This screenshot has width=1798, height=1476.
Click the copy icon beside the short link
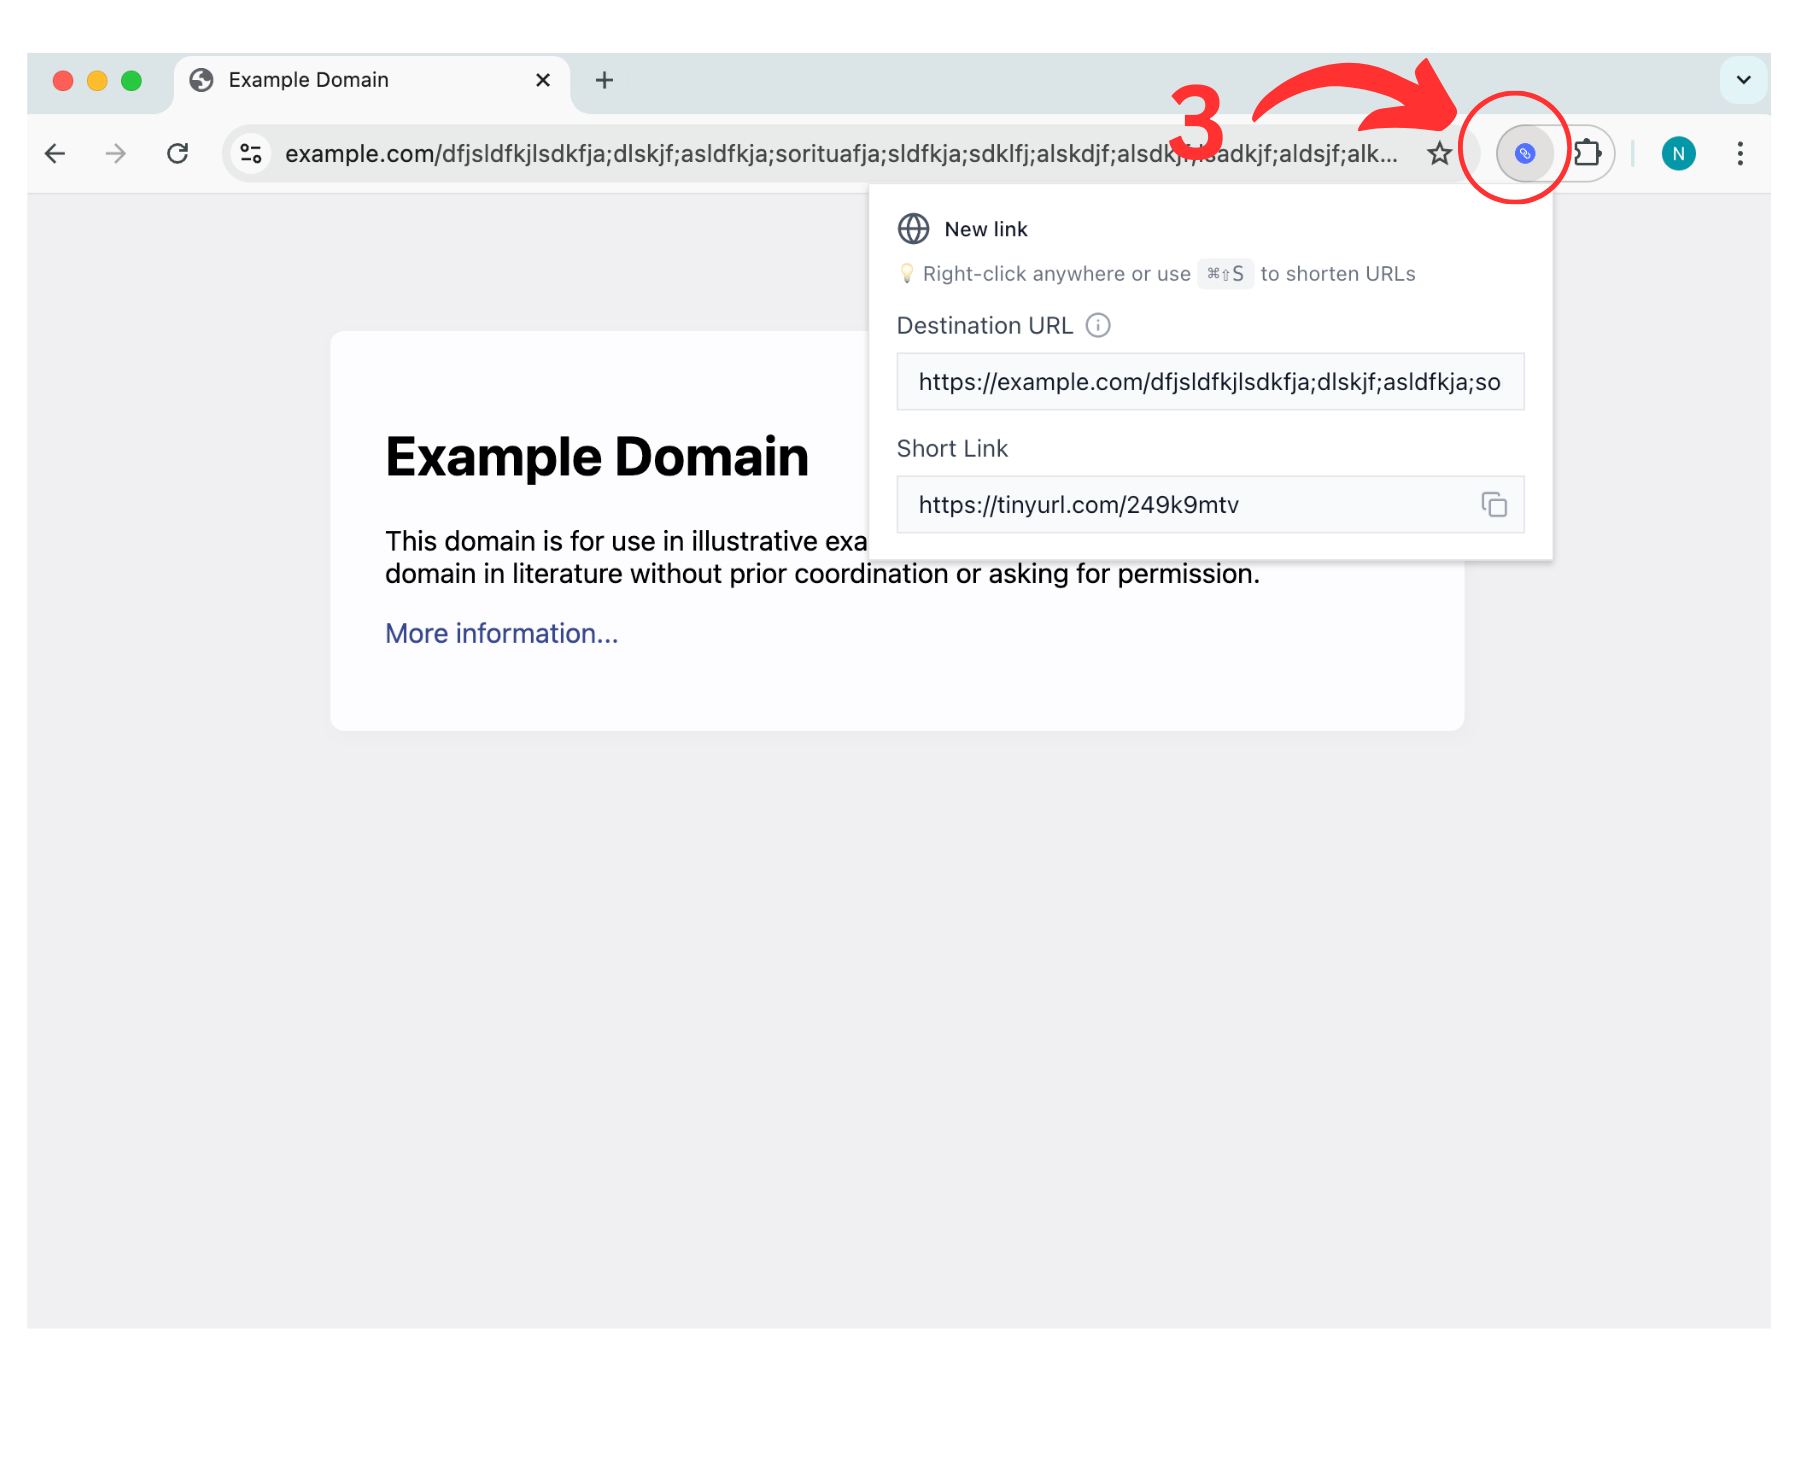[1493, 505]
